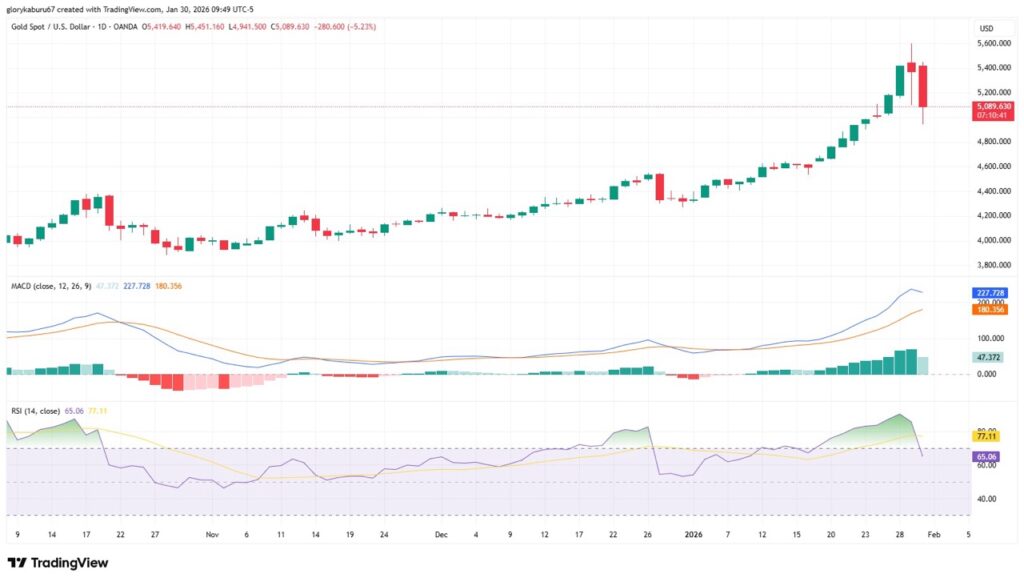This screenshot has height=582, width=1024.
Task: Open MACD (close, 12, 26, 9) indicator legend
Action: click(48, 287)
